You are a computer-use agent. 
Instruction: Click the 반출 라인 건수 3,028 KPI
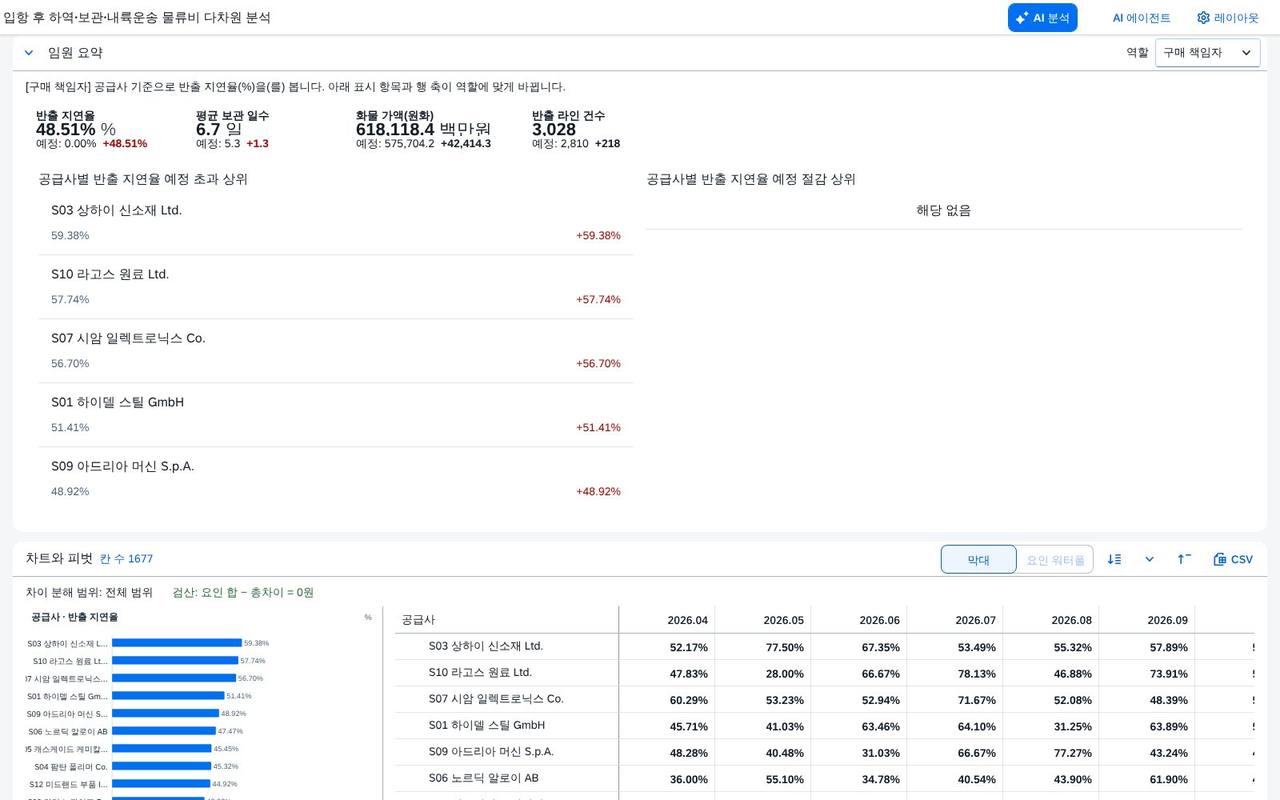576,129
